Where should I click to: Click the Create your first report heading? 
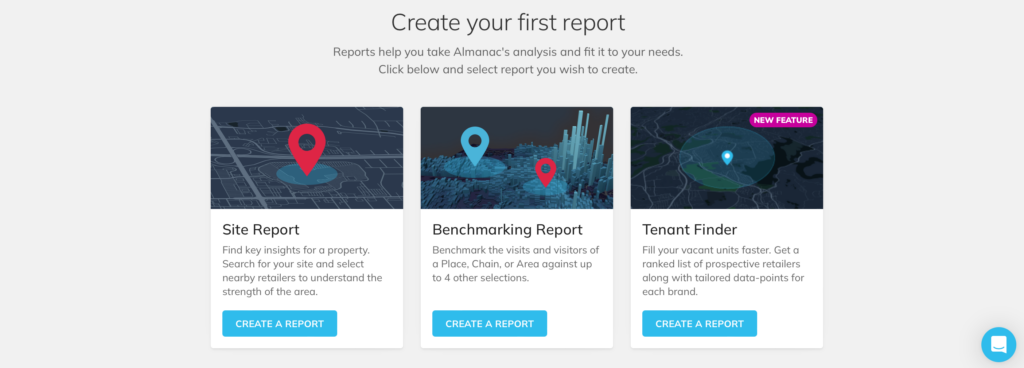[x=508, y=22]
